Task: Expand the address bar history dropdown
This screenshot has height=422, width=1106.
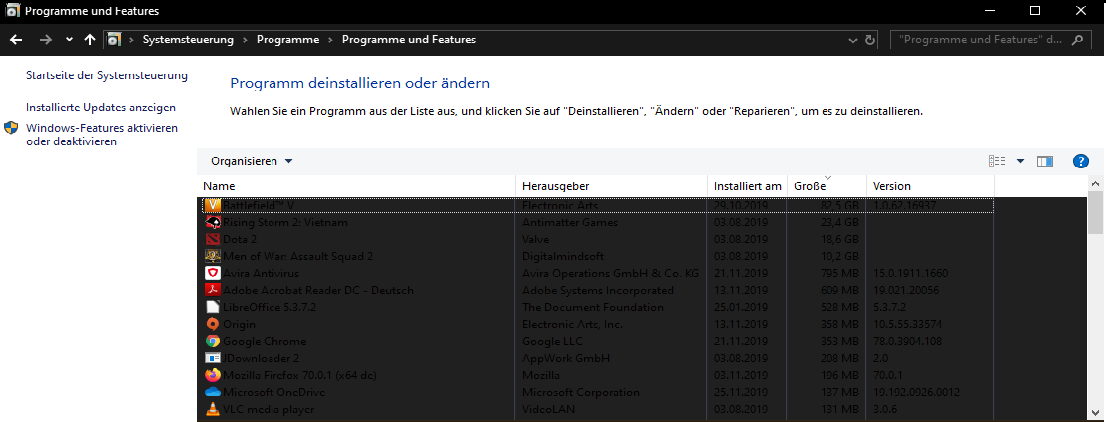Action: pos(853,40)
